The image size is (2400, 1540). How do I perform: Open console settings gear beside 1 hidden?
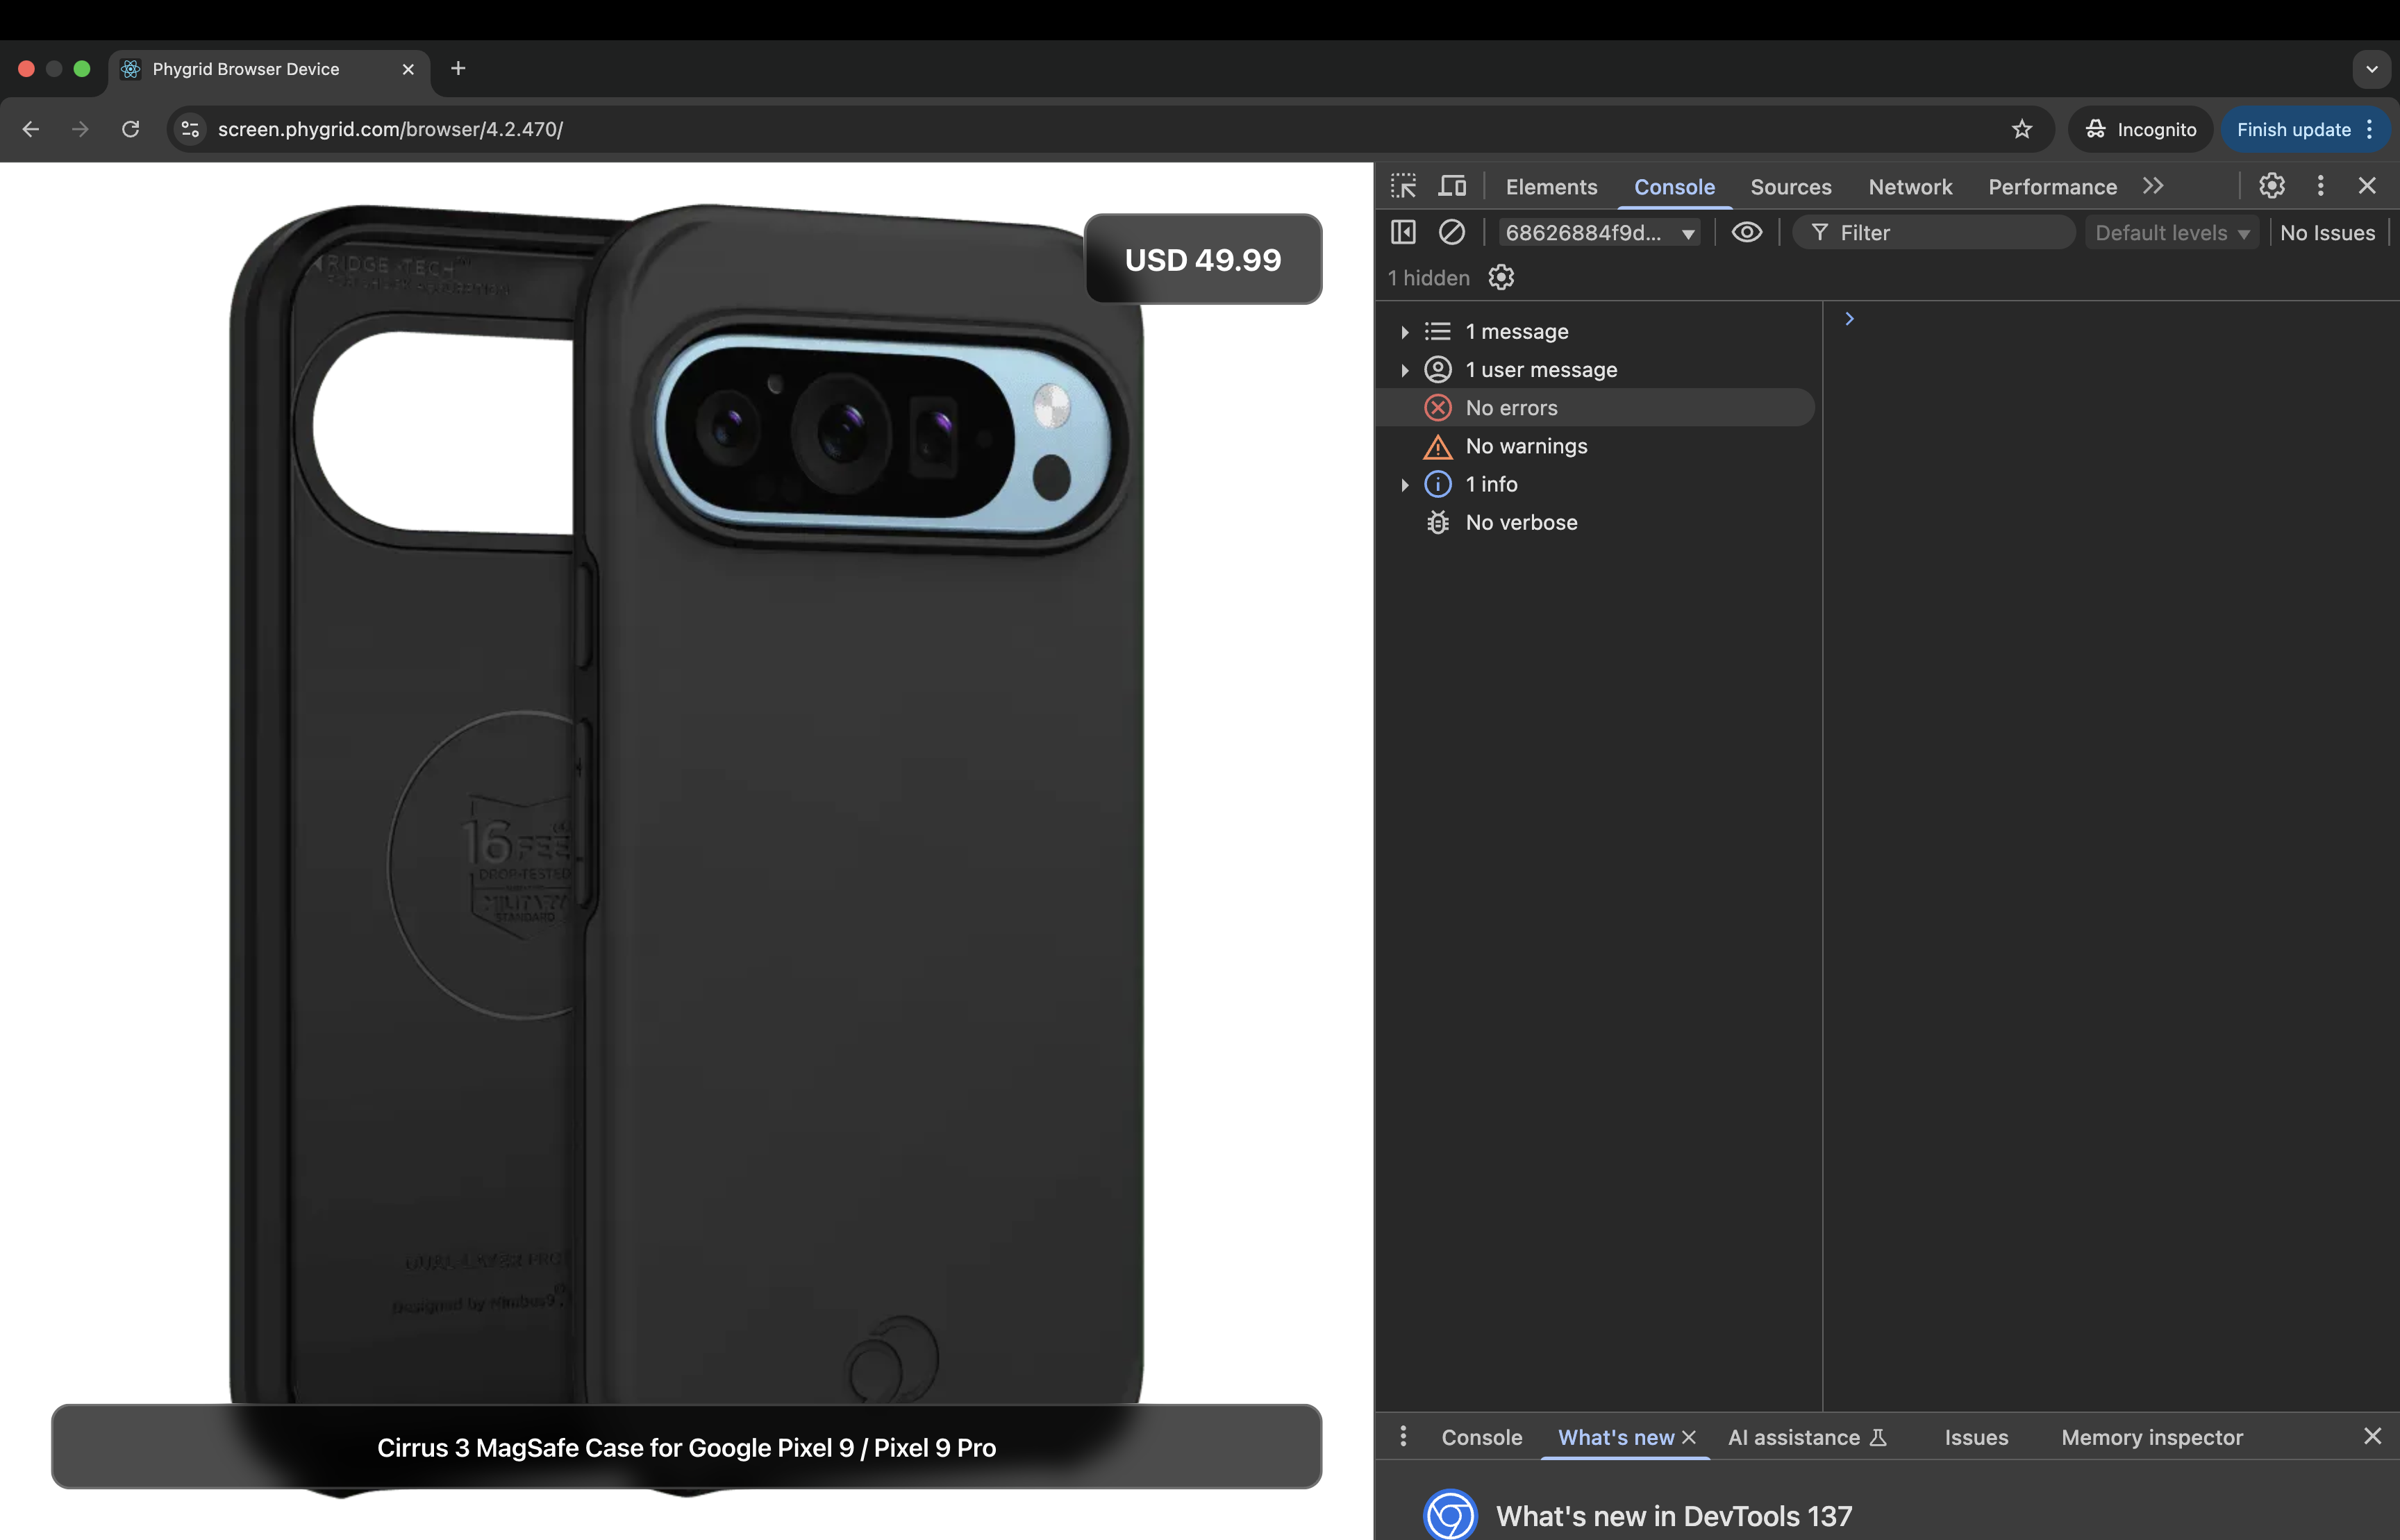(1501, 277)
